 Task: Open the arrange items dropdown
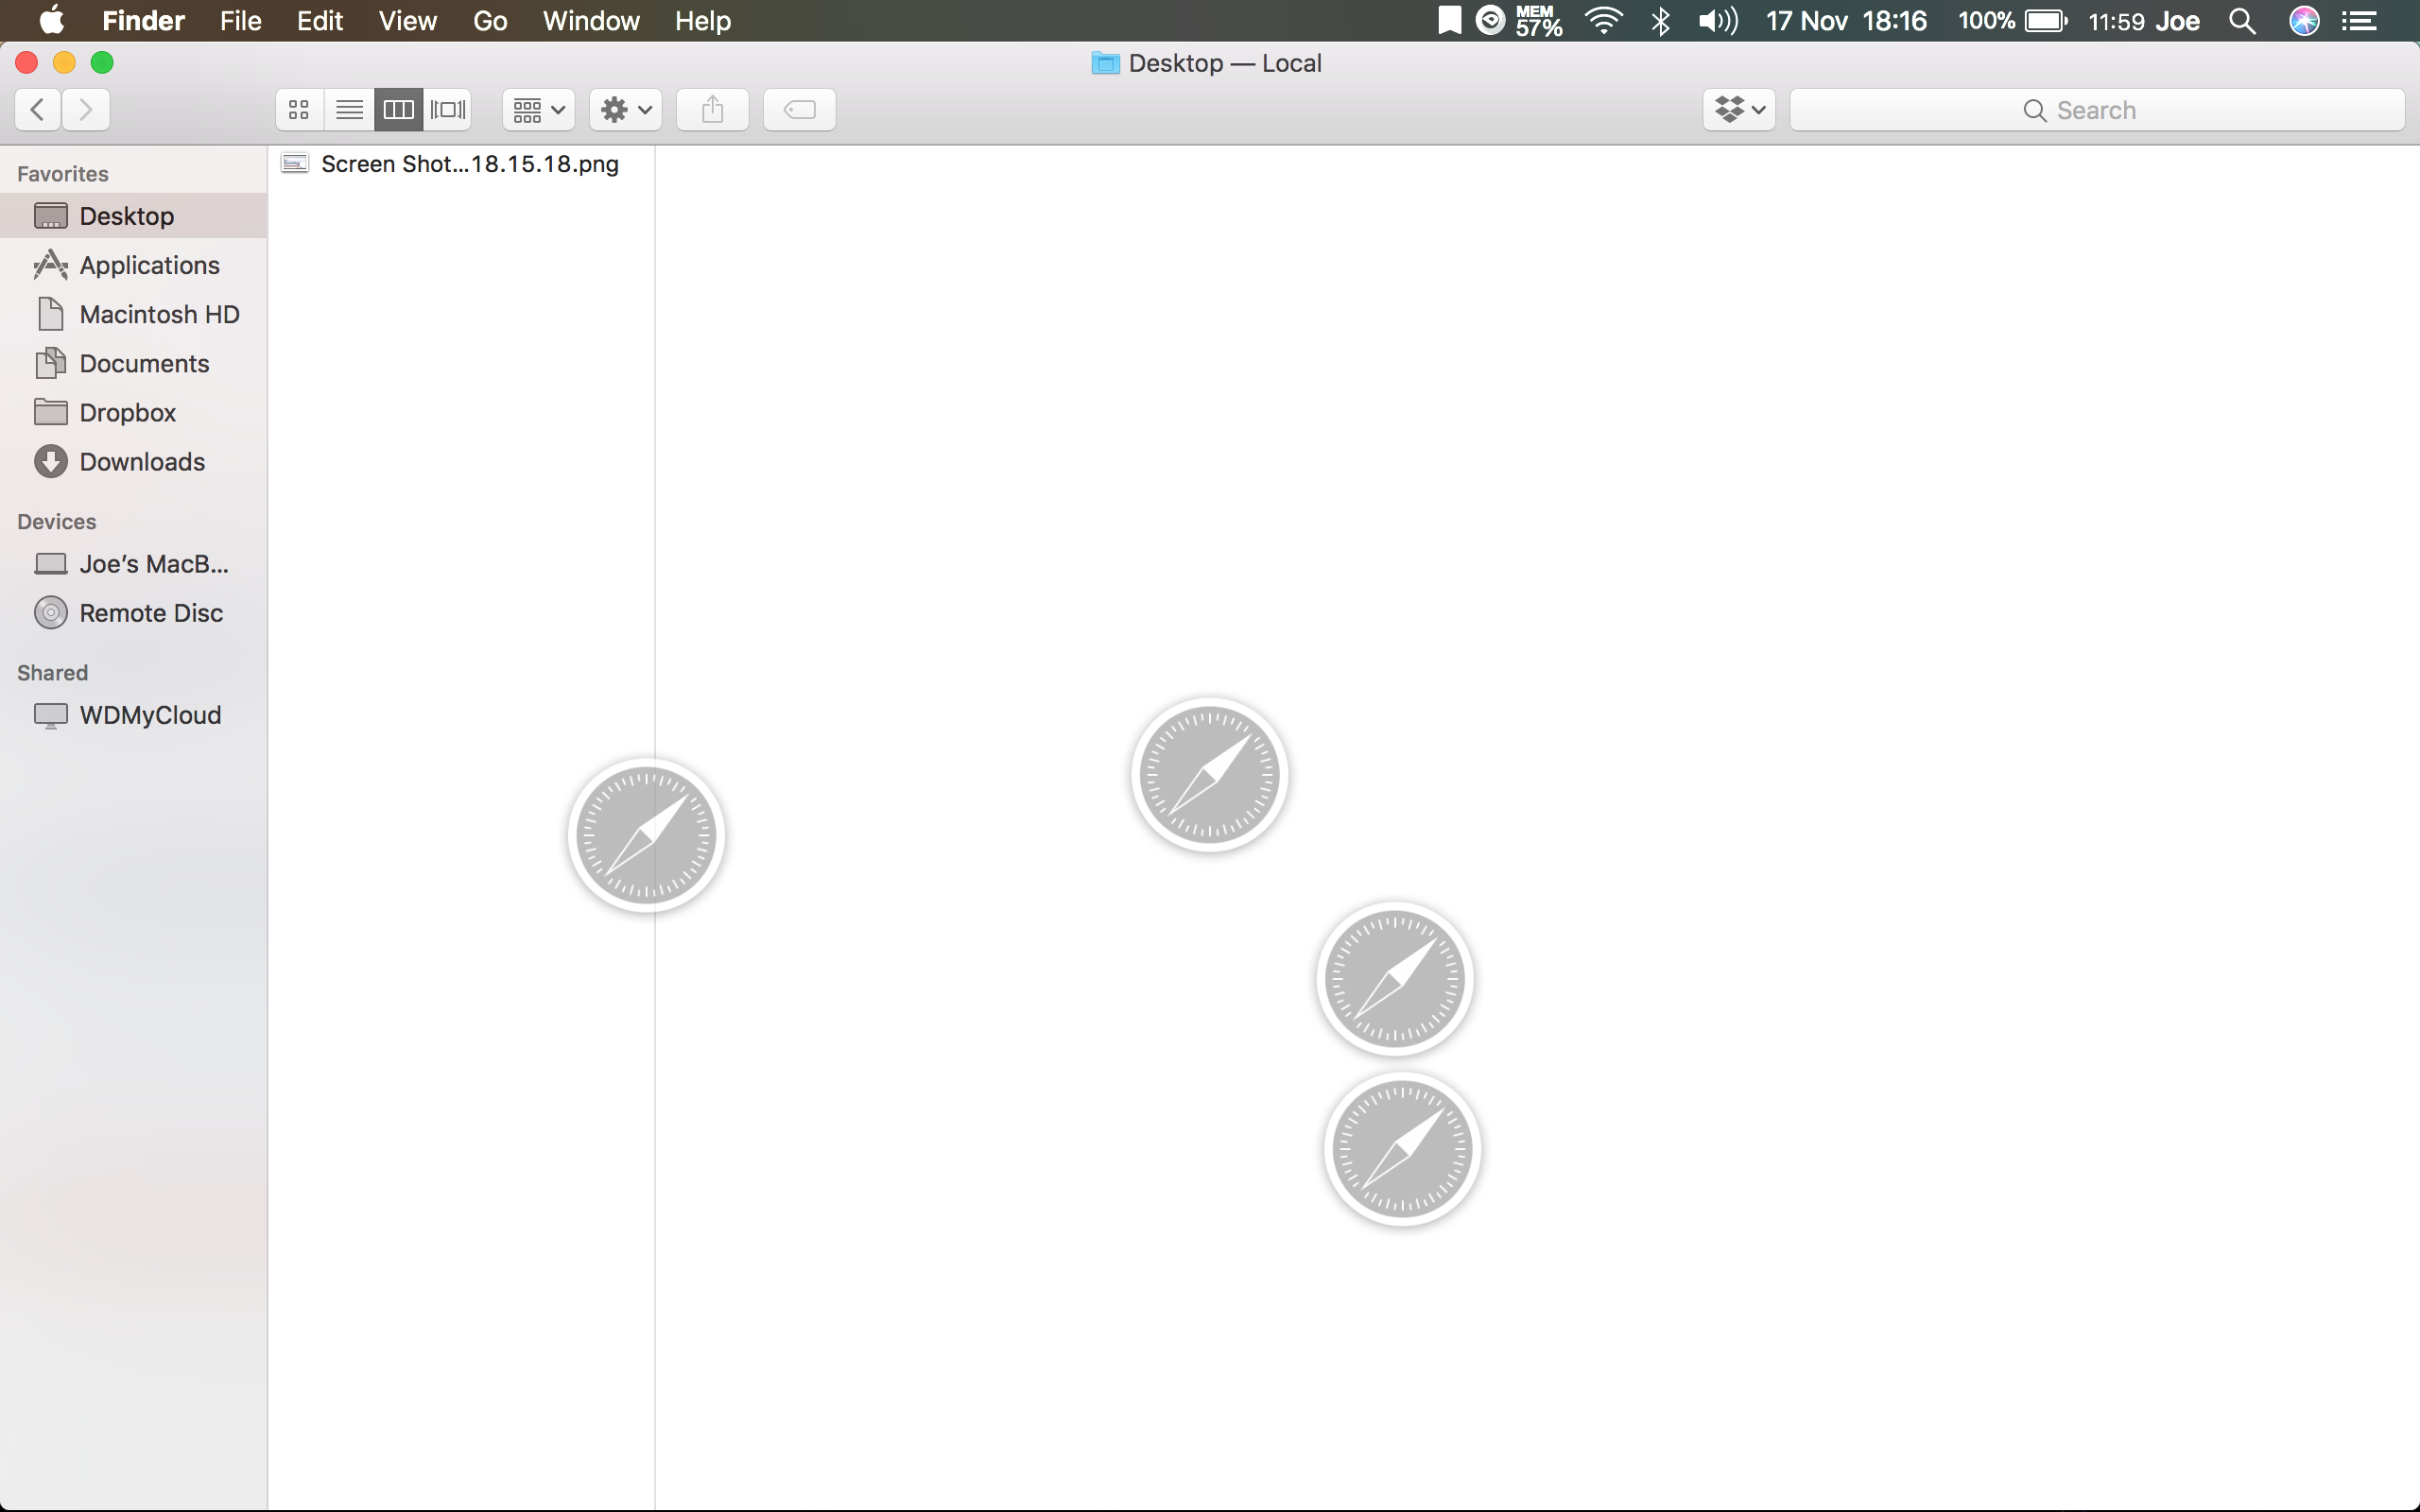(538, 110)
